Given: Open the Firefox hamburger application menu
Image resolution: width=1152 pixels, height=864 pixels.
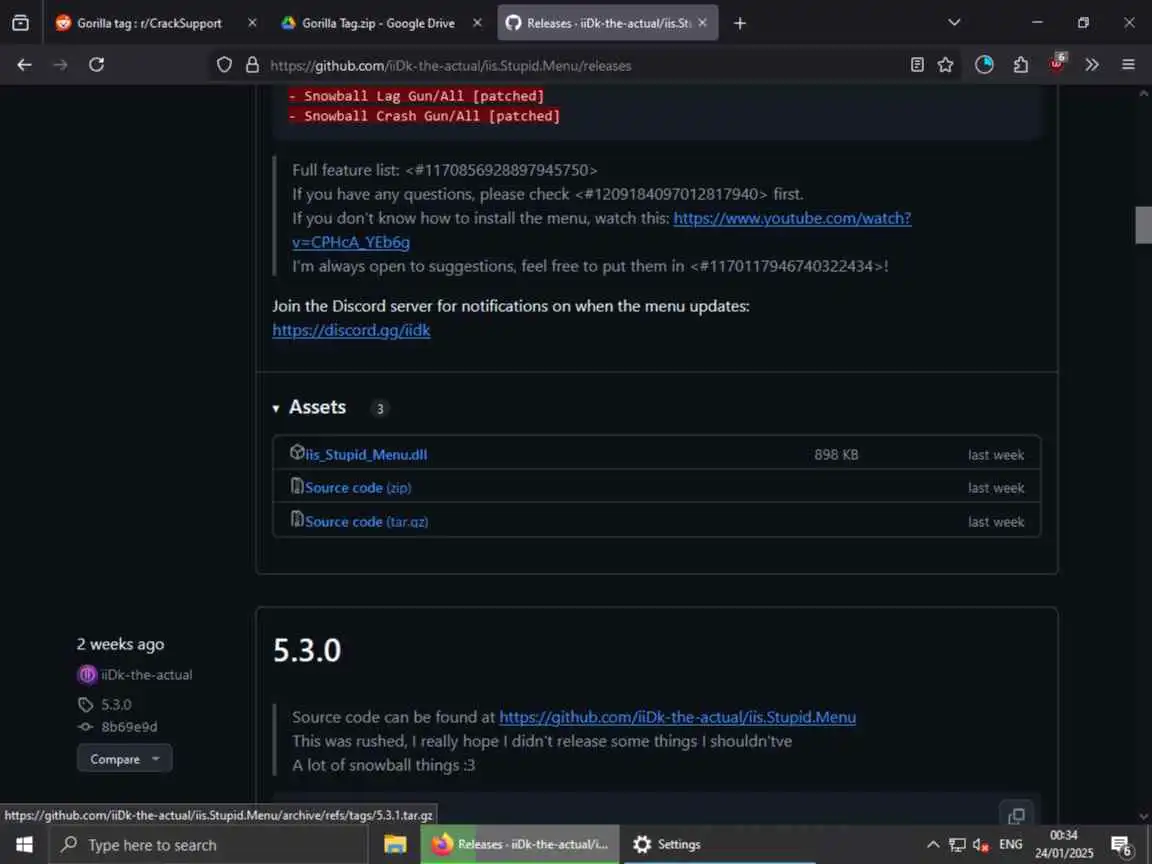Looking at the screenshot, I should click(1128, 65).
